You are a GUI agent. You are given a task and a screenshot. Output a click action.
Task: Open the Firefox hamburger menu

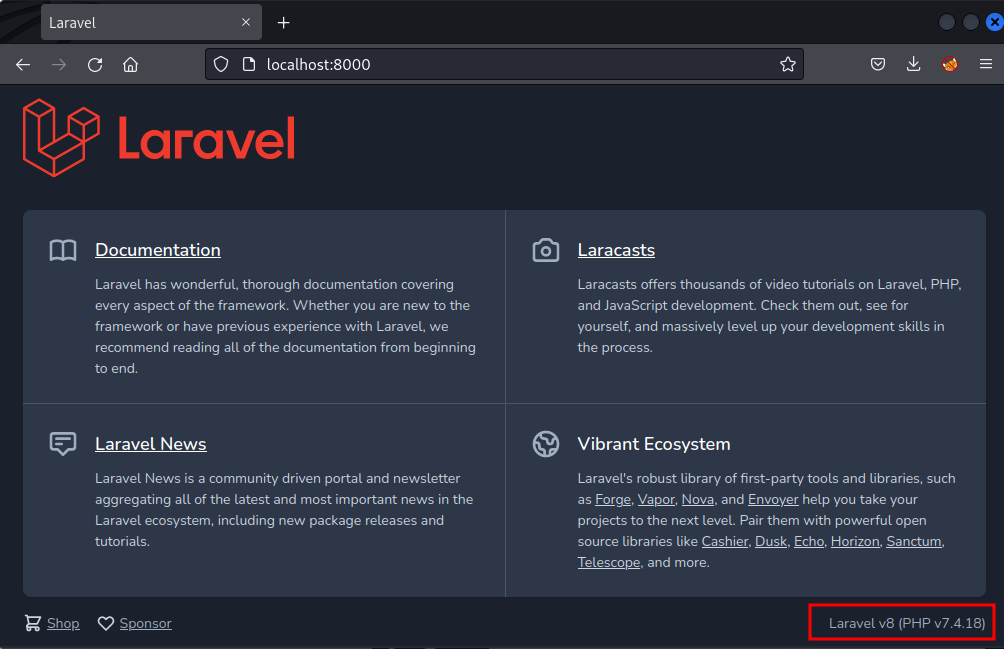pyautogui.click(x=986, y=64)
